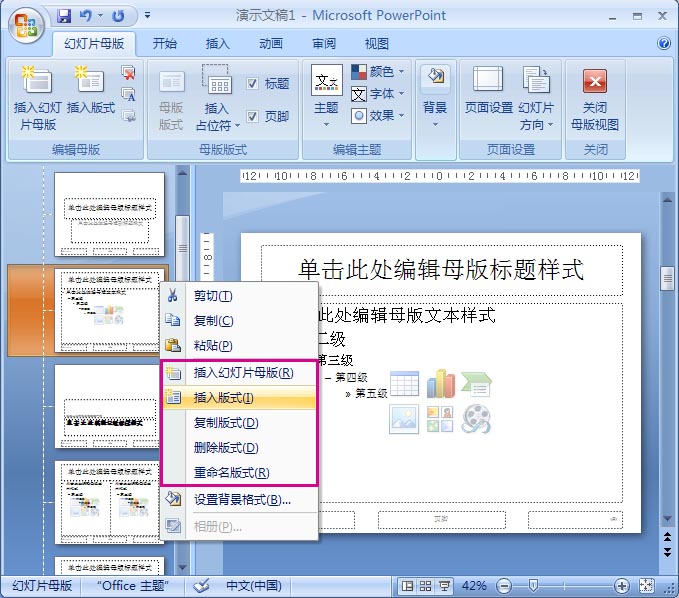Open the 动画 ribbon tab
This screenshot has width=679, height=598.
pos(271,44)
